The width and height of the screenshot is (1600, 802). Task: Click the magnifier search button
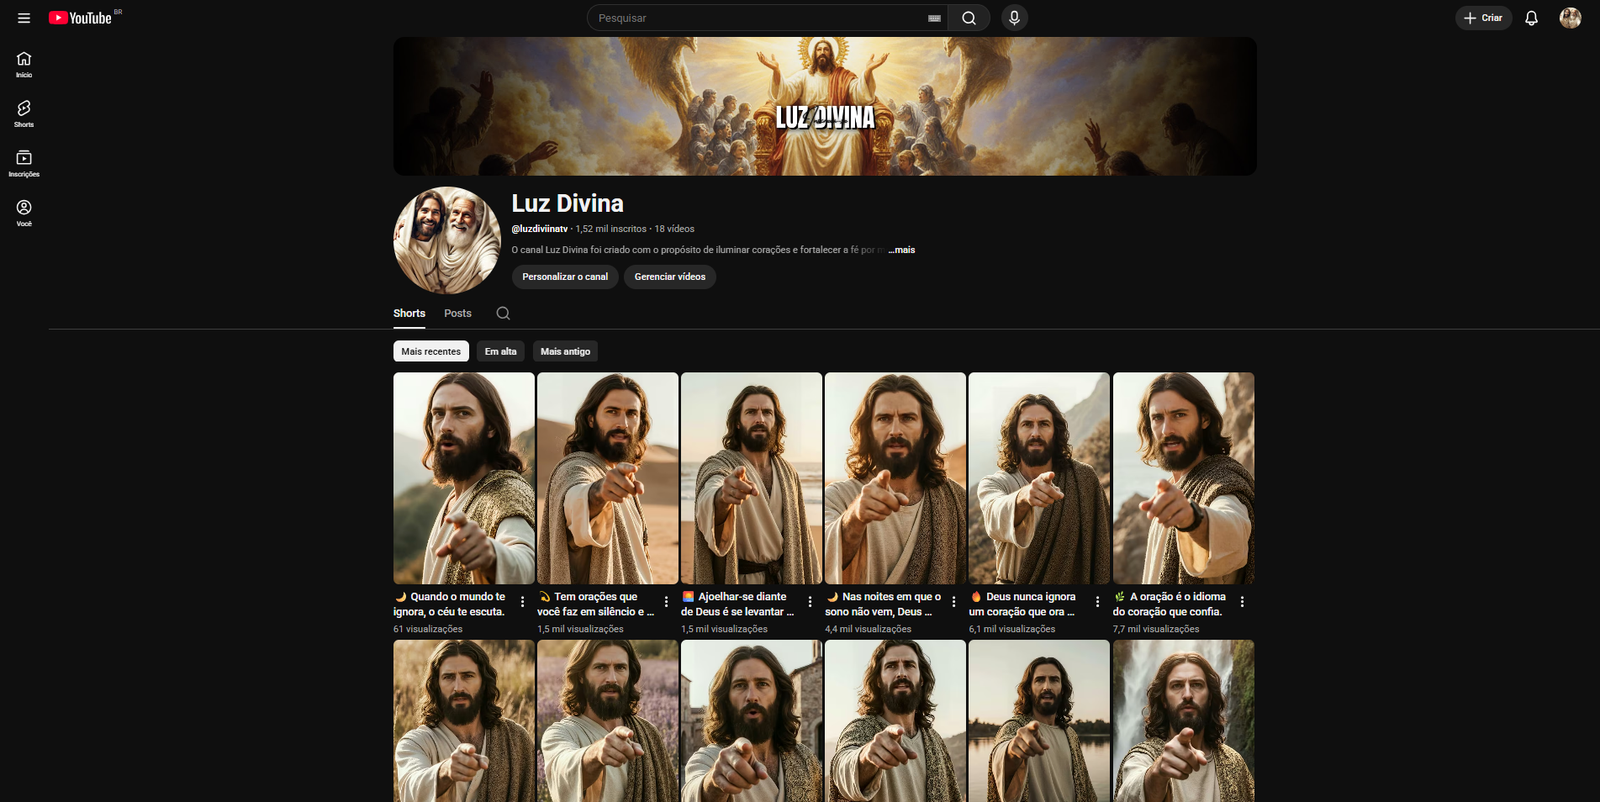click(x=969, y=18)
